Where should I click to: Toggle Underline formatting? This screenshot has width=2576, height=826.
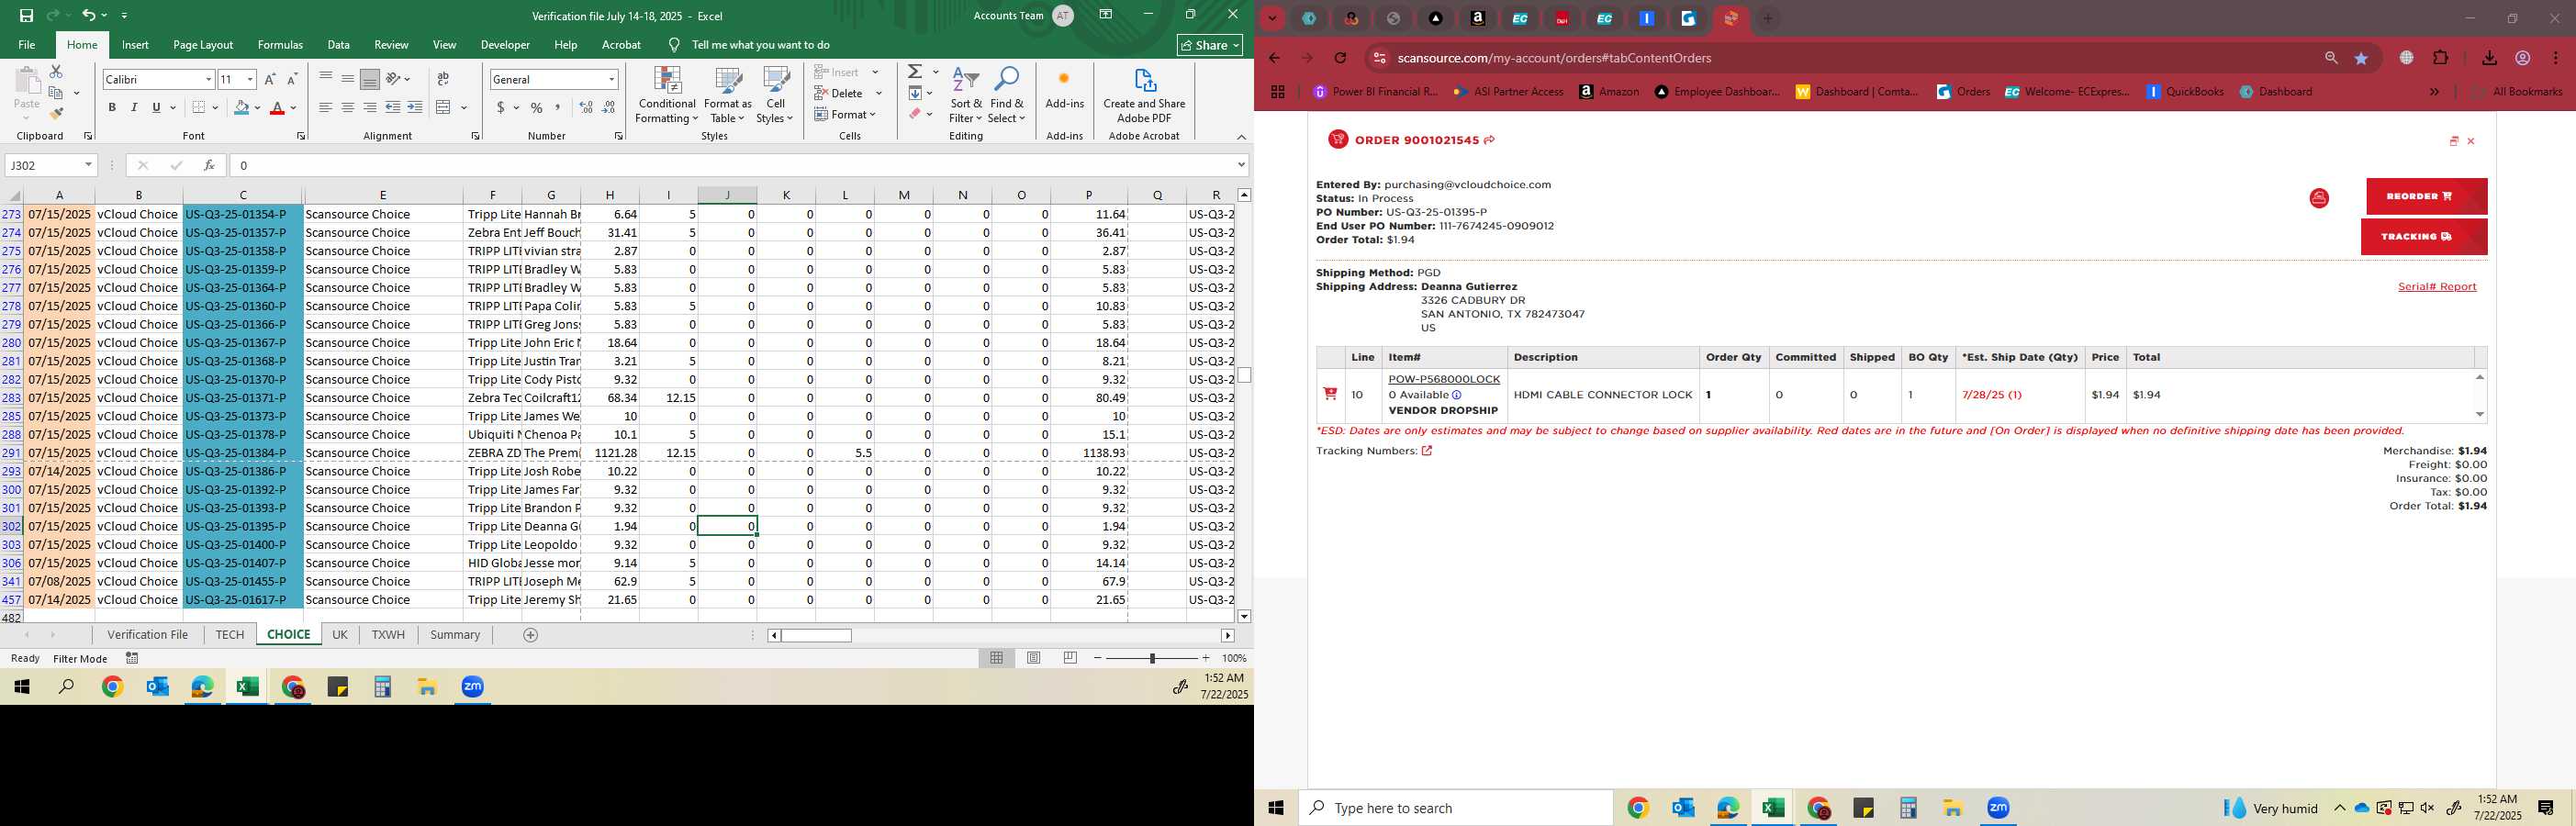pos(156,107)
